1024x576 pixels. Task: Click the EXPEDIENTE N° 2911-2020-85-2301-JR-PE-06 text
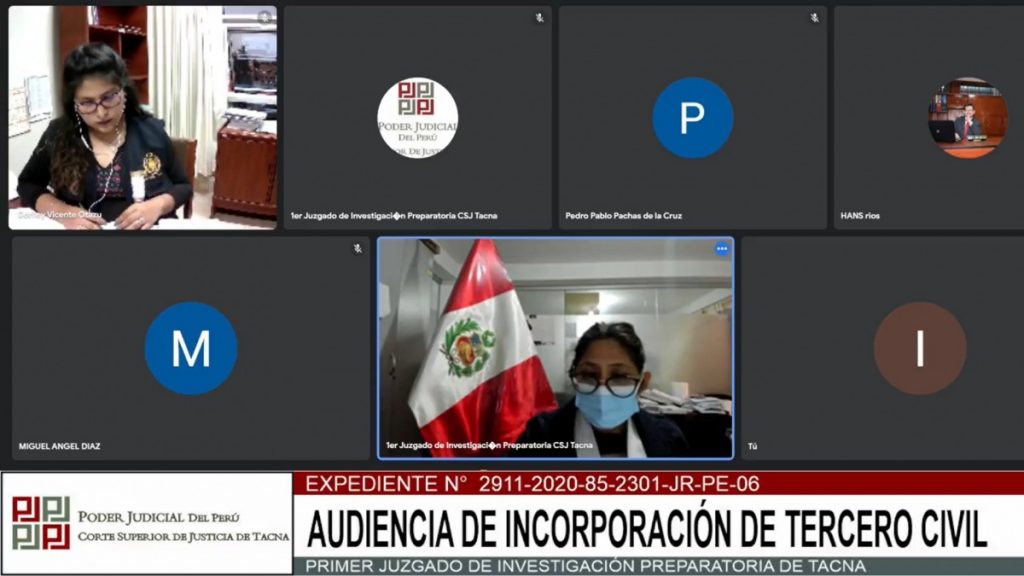click(532, 484)
